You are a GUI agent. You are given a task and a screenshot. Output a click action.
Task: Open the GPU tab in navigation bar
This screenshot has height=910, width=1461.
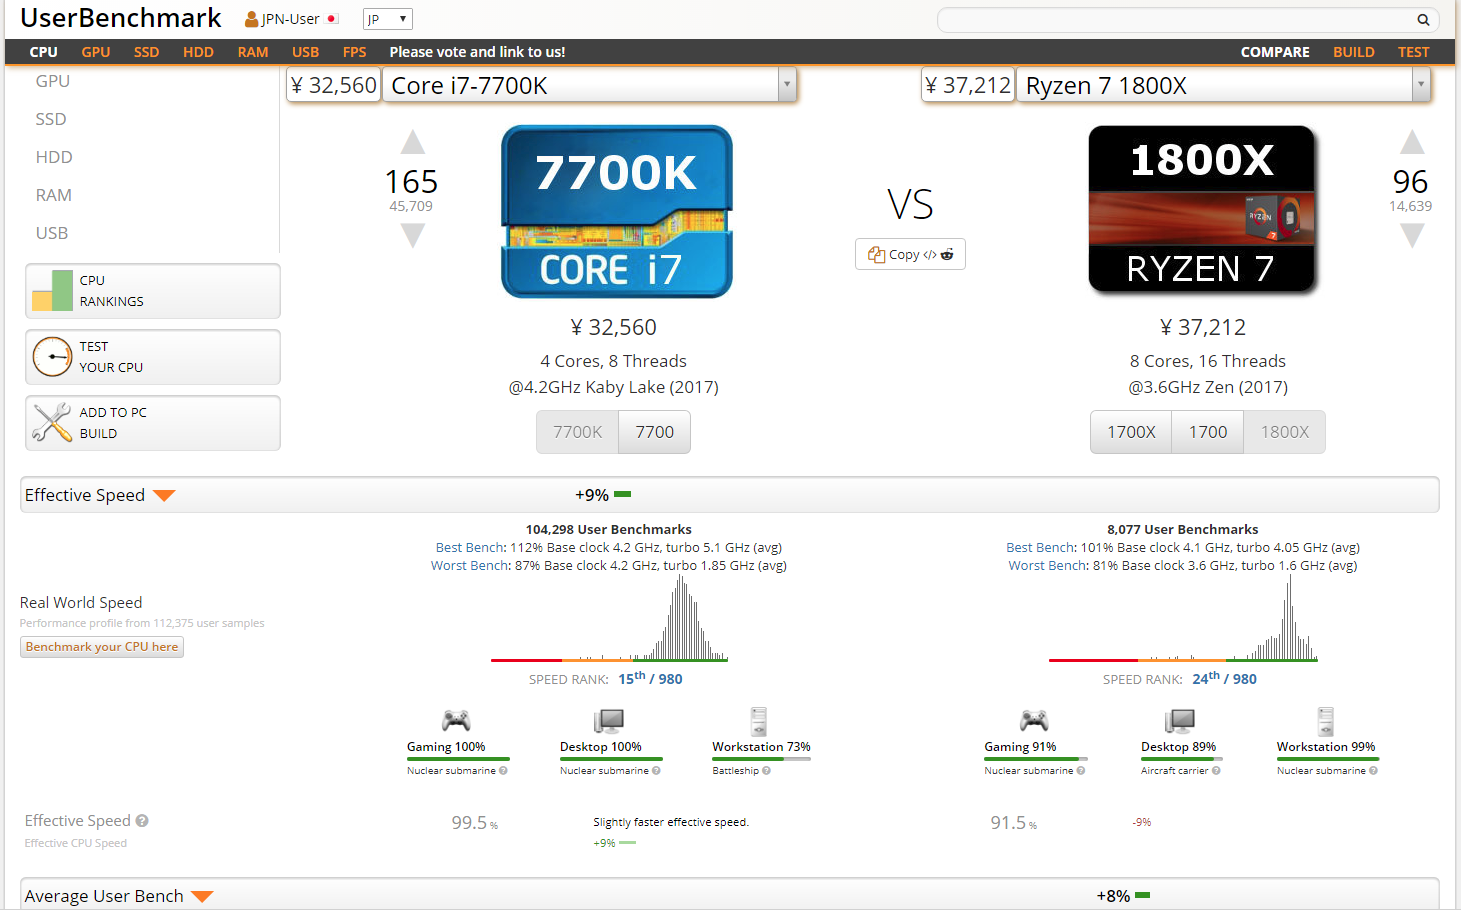pos(96,52)
